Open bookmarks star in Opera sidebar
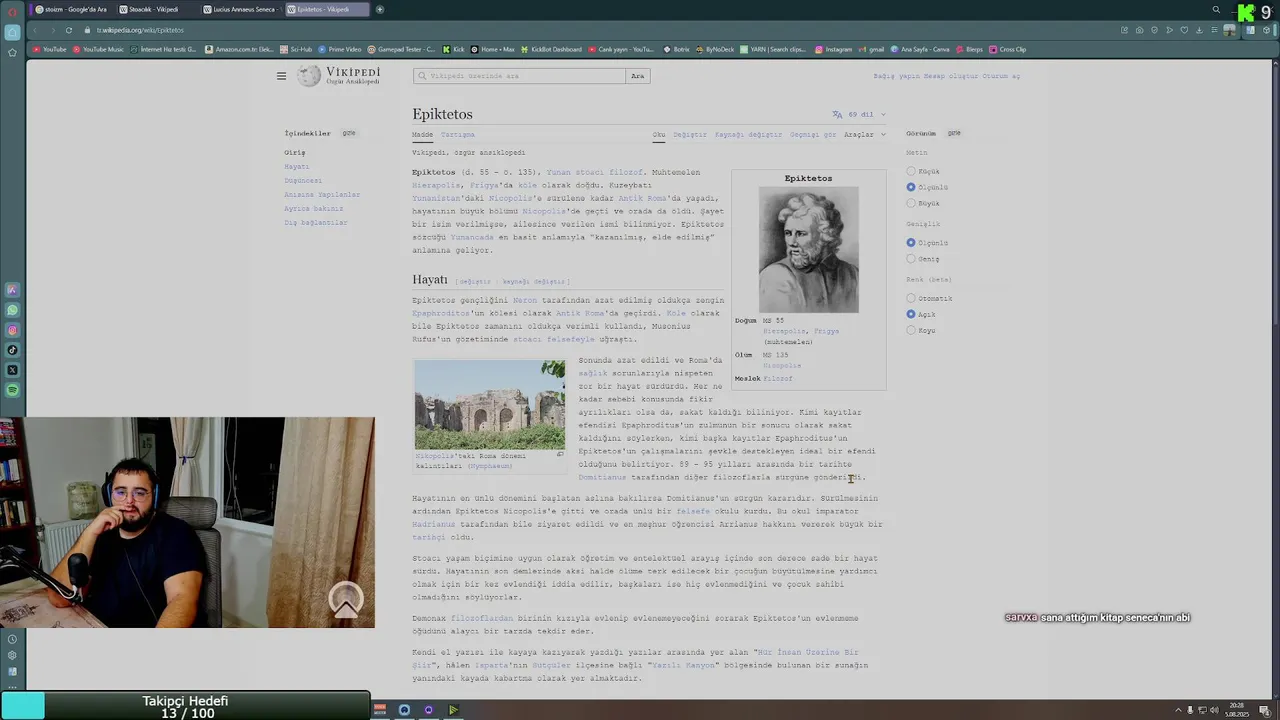Screen dimensions: 1280x720 pos(12,52)
